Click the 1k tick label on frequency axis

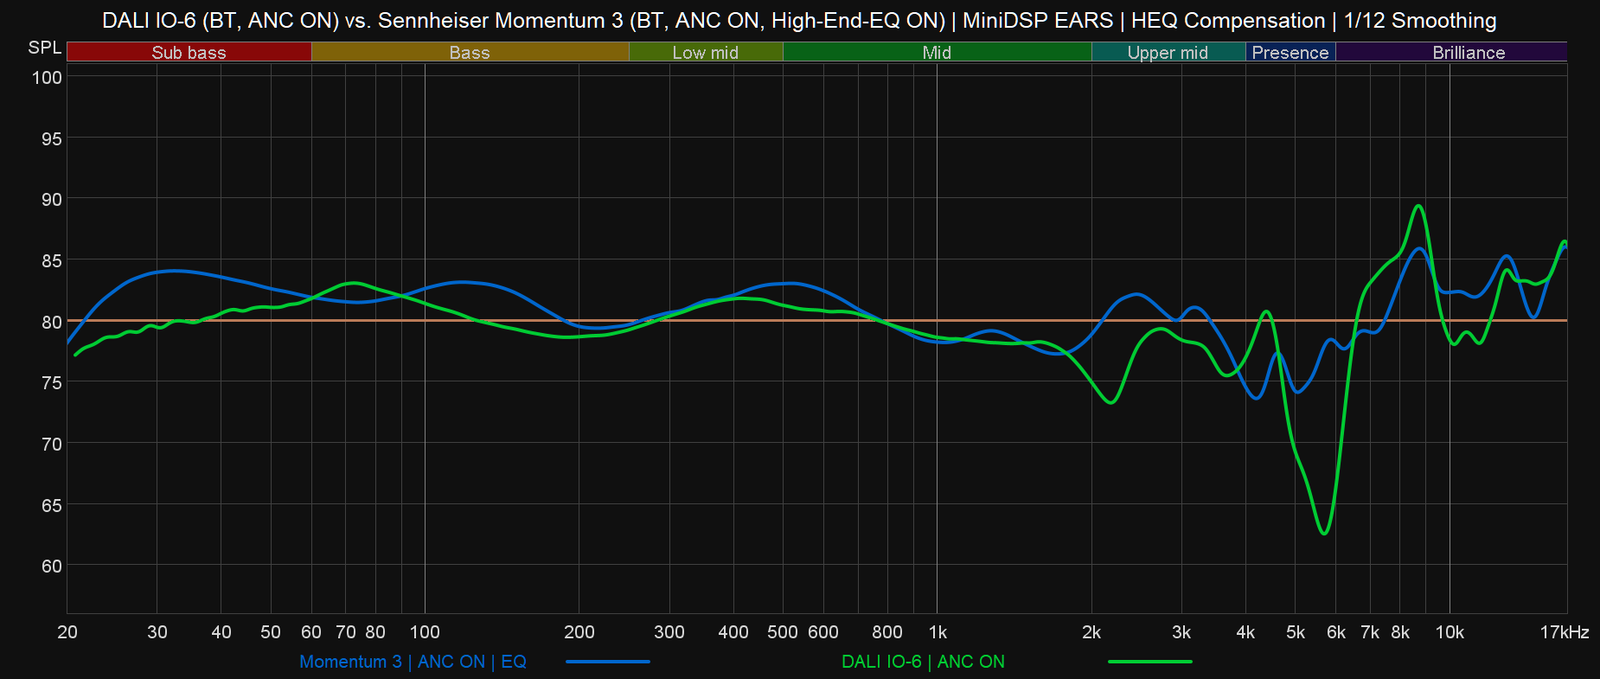pyautogui.click(x=937, y=632)
